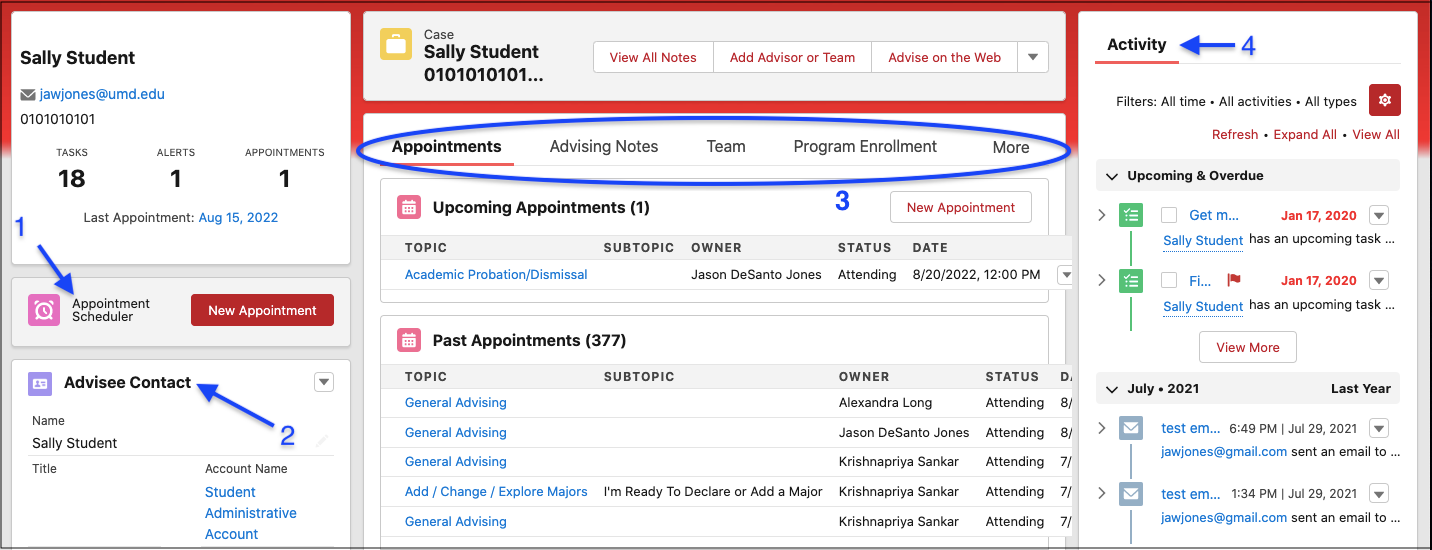Expand the Fi... task details chevron
Image resolution: width=1432 pixels, height=550 pixels.
pos(1102,281)
